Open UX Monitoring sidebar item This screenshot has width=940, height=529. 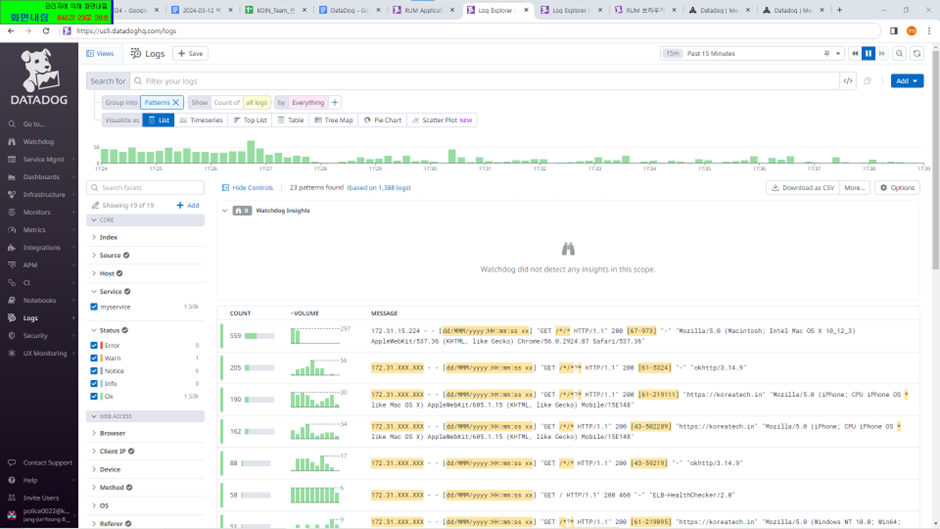click(45, 353)
